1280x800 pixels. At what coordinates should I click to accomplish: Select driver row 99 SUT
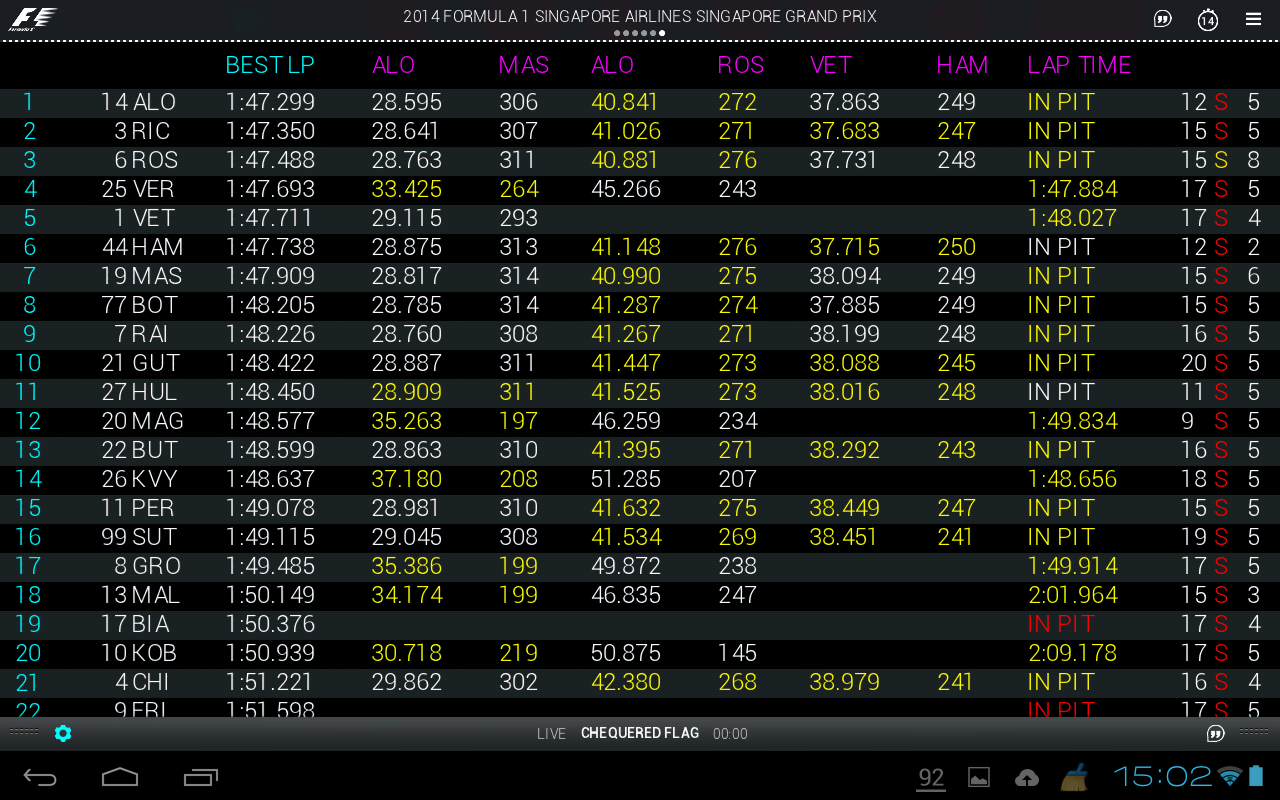[640, 537]
